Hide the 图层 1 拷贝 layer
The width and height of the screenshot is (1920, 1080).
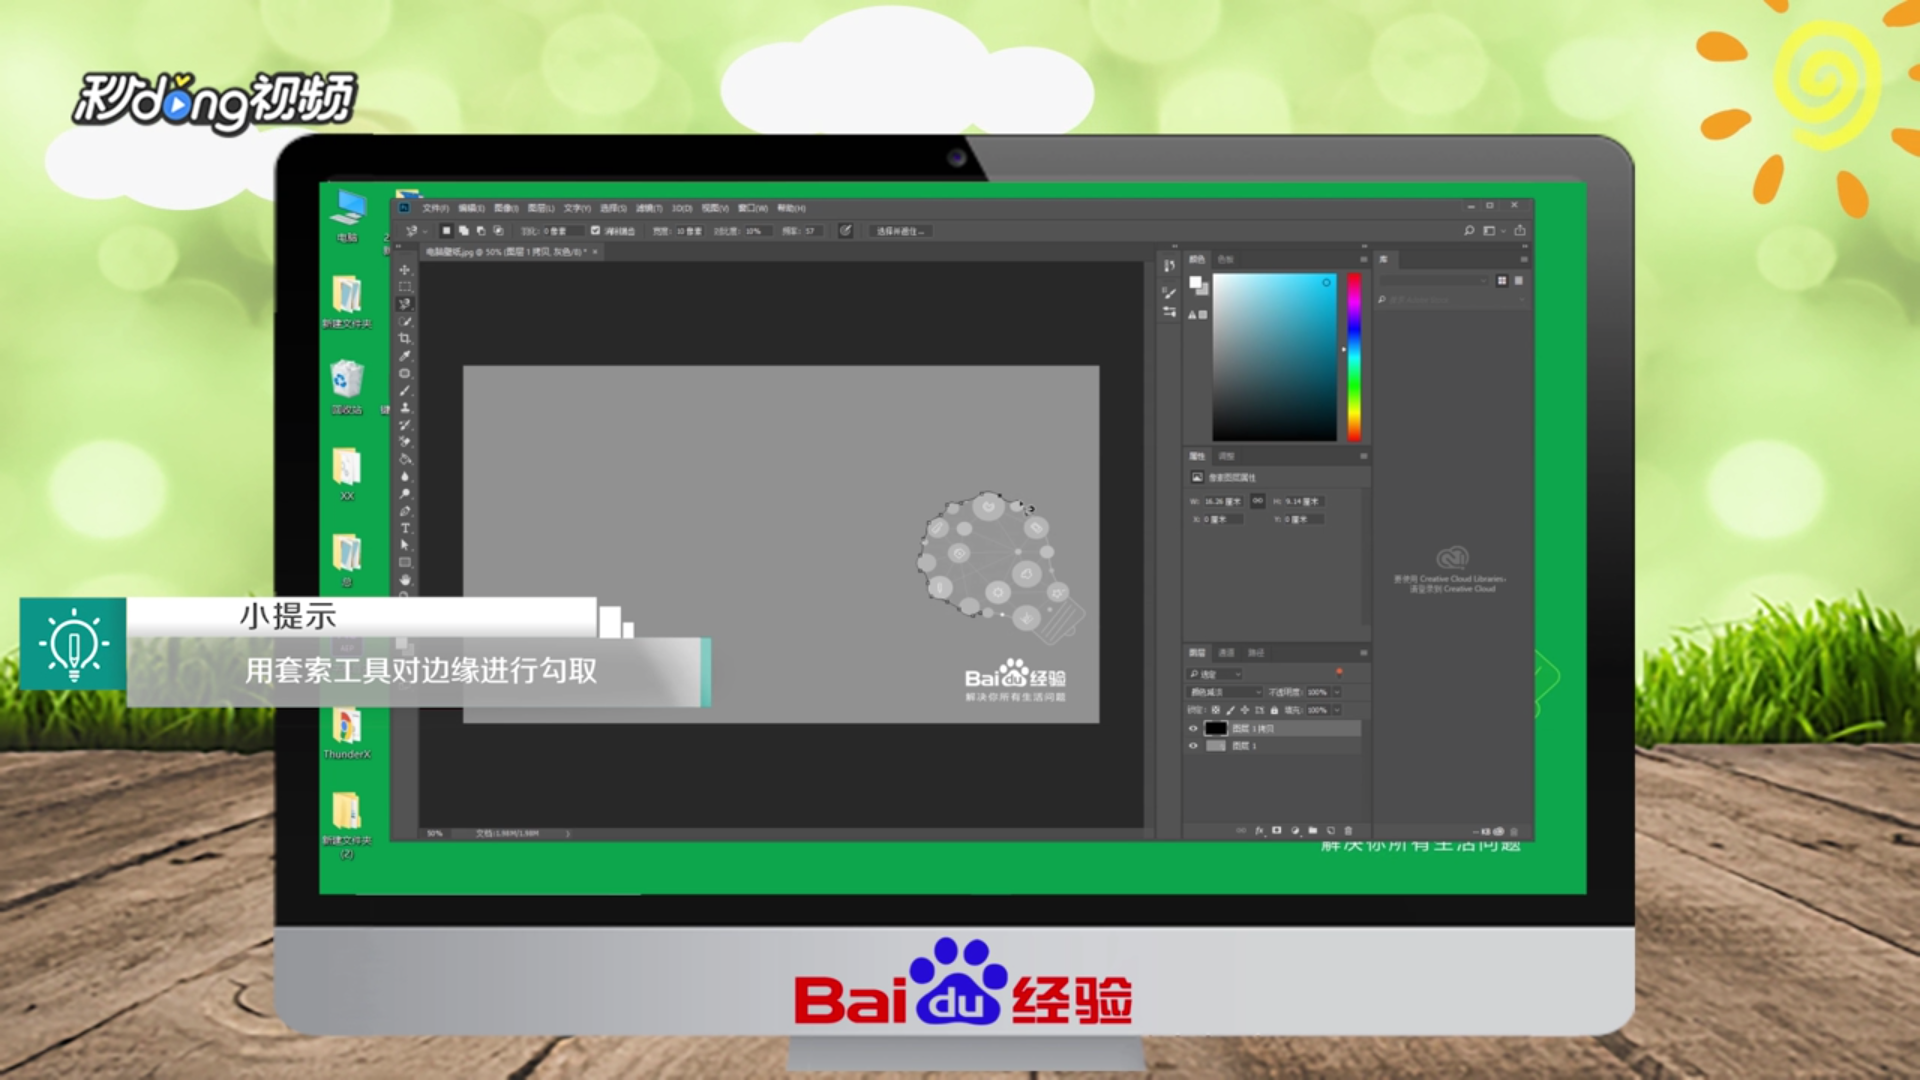coord(1193,729)
